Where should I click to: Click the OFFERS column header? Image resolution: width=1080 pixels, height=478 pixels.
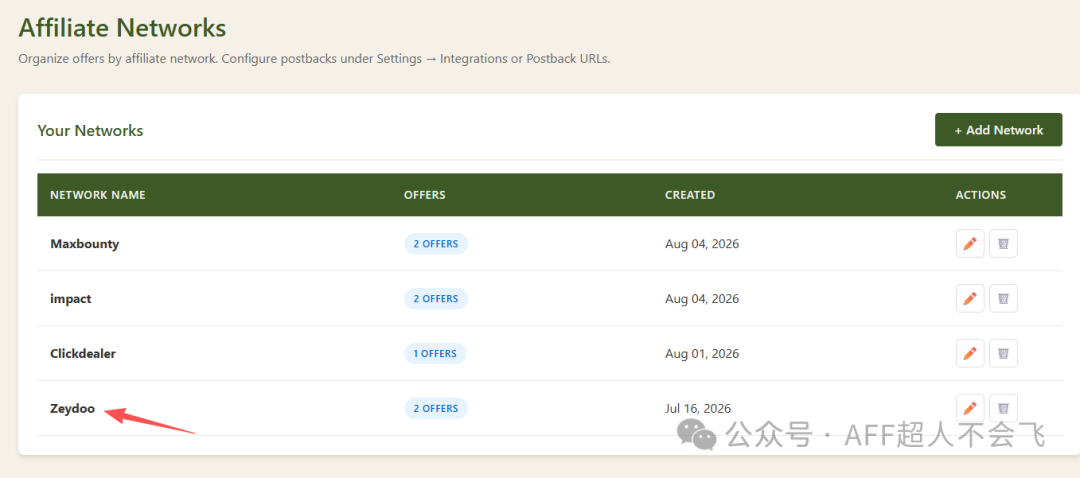[x=424, y=195]
